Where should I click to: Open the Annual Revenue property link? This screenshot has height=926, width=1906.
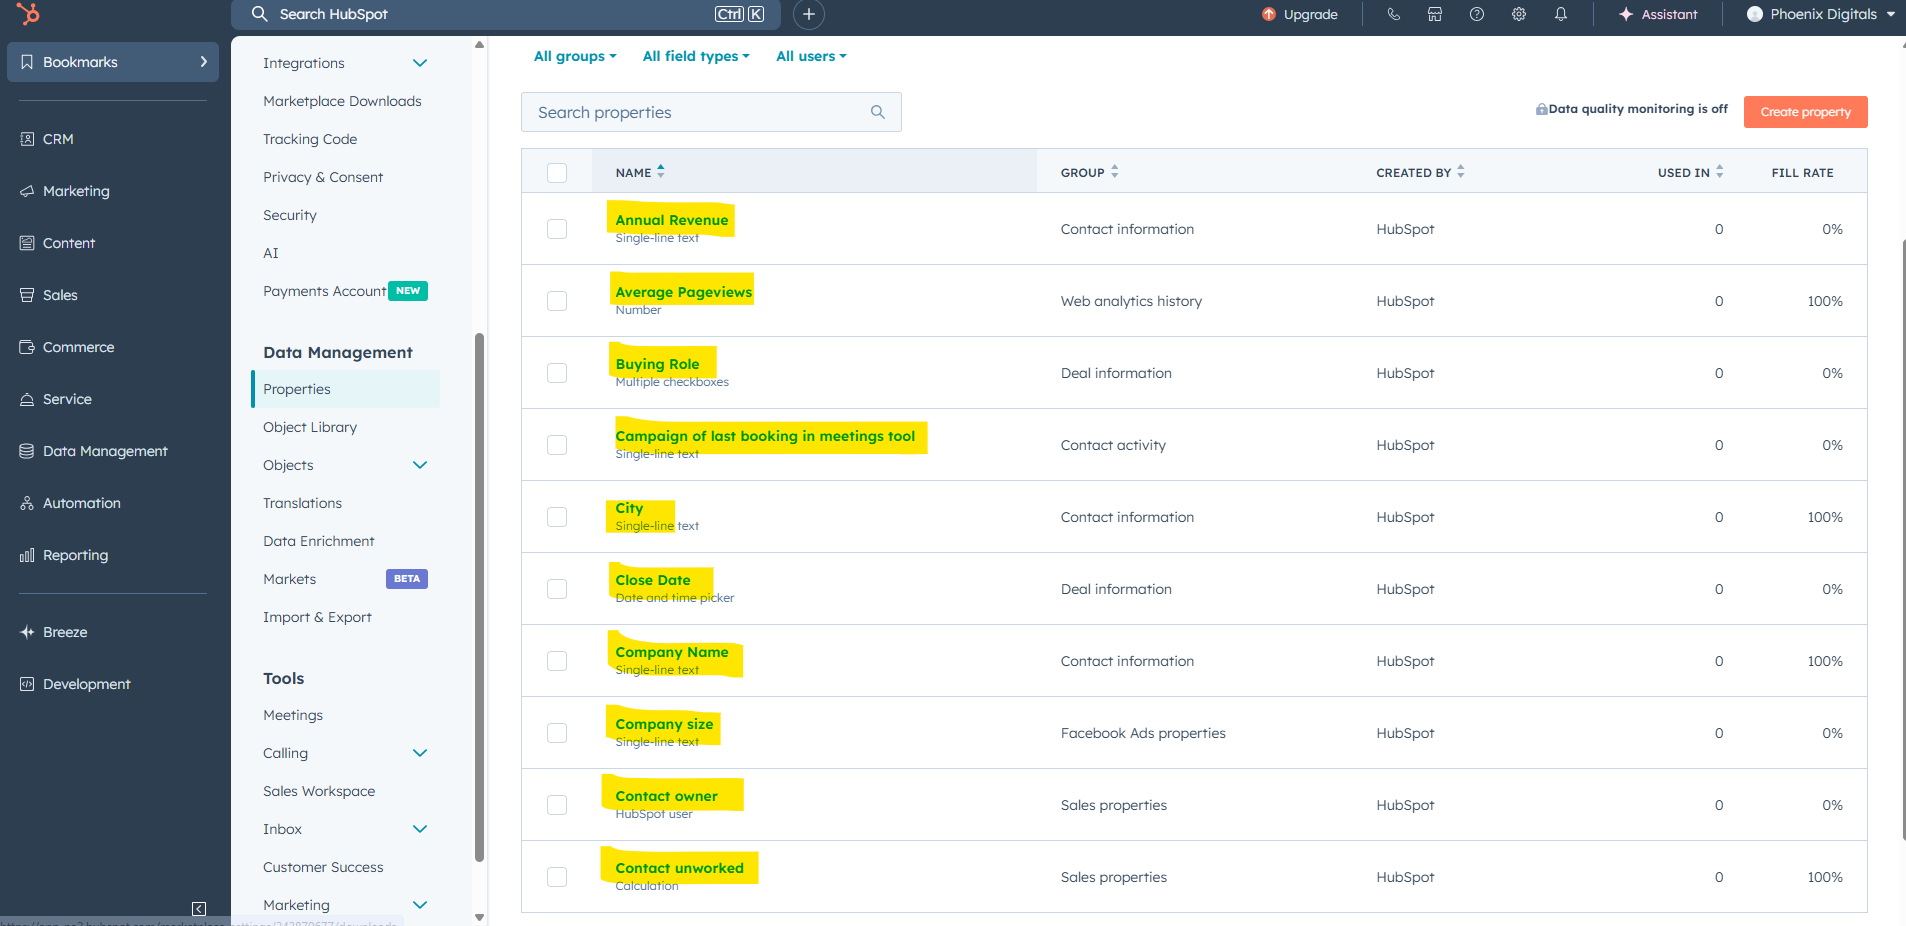coord(670,220)
